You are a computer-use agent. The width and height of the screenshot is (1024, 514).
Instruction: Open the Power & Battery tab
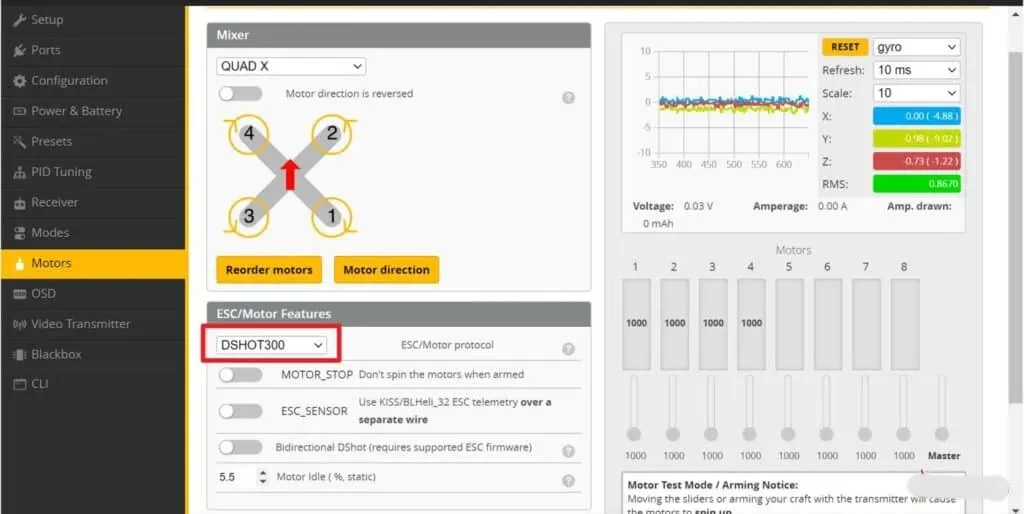click(x=93, y=111)
